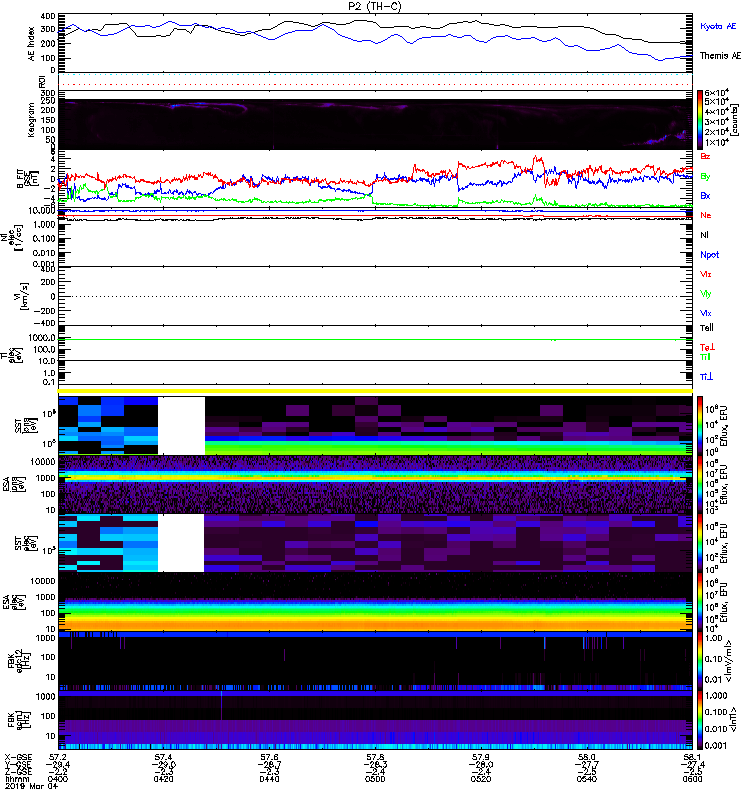Image resolution: width=750 pixels, height=800 pixels.
Task: Select the Themis AE legend label
Action: (720, 56)
